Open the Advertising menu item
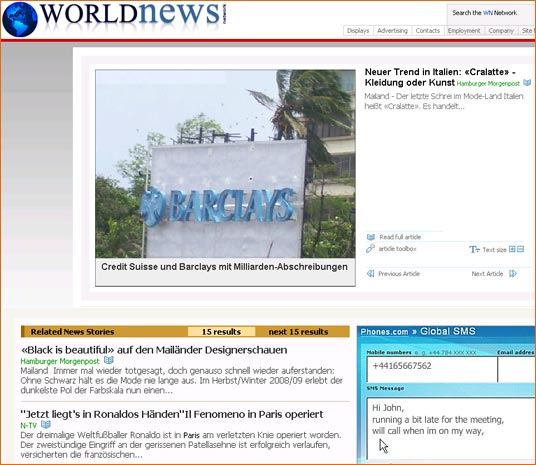 click(392, 31)
